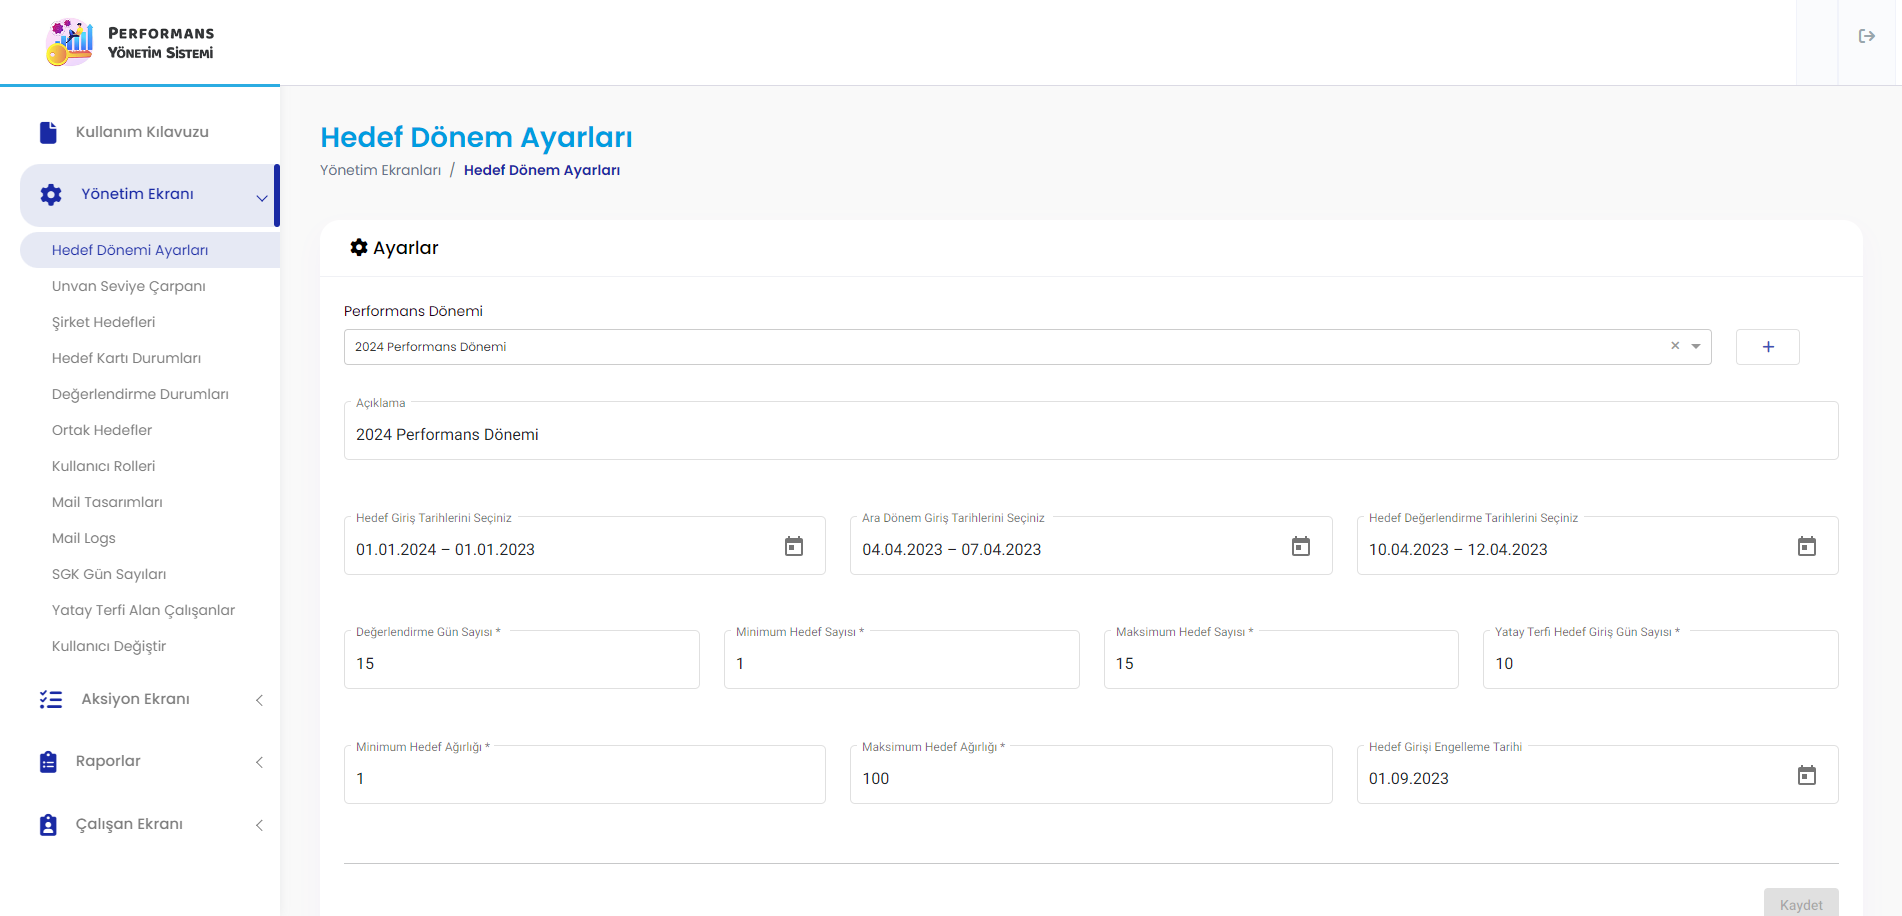Open calendar for Ara Dönem Giriş Tarihleri
Viewport: 1902px width, 916px height.
(x=1300, y=546)
